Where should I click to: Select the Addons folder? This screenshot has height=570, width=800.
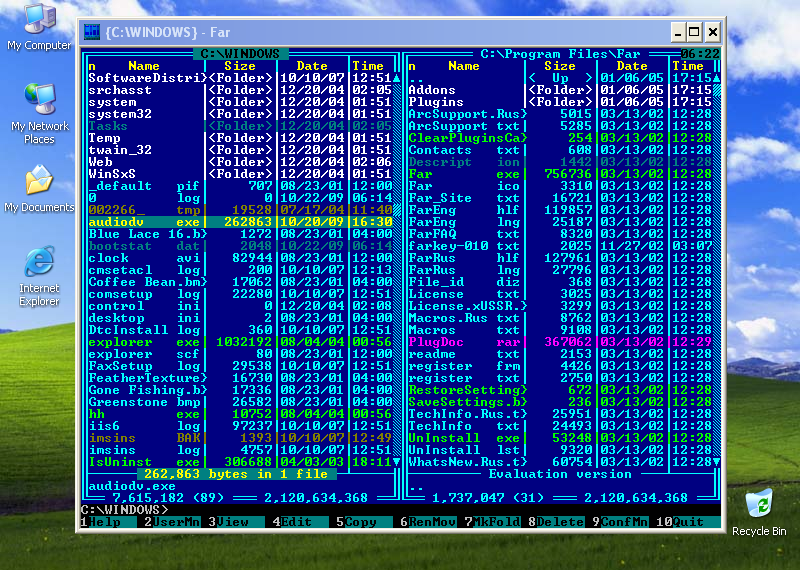[x=560, y=90]
